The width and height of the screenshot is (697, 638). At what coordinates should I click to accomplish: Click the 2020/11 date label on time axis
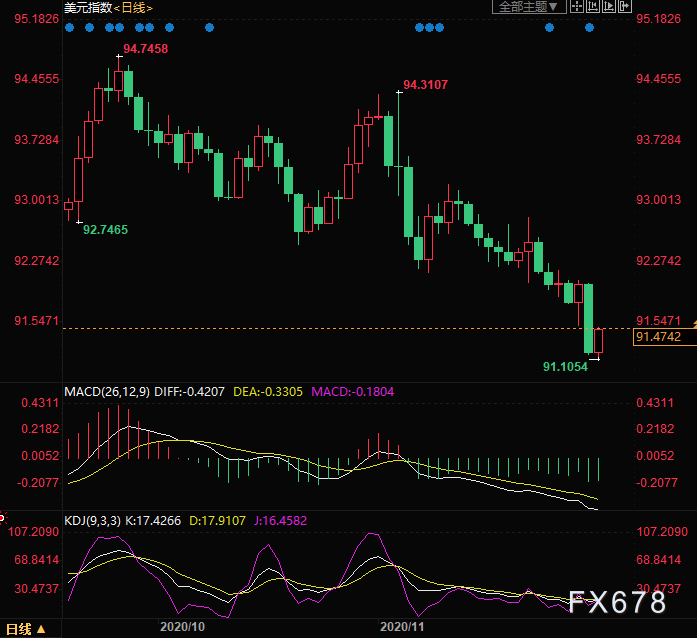click(403, 627)
